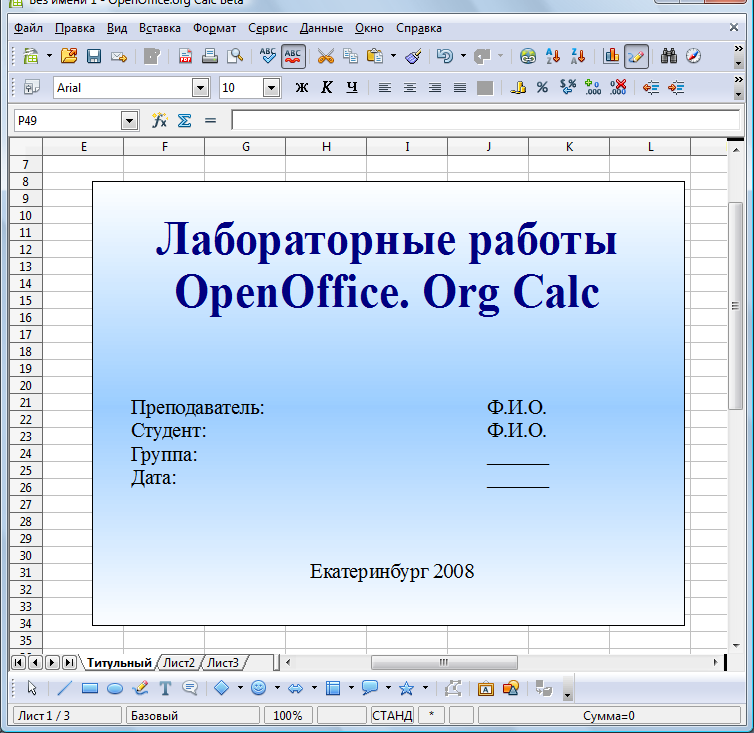Open the Правка menu
The width and height of the screenshot is (754, 733).
point(75,28)
